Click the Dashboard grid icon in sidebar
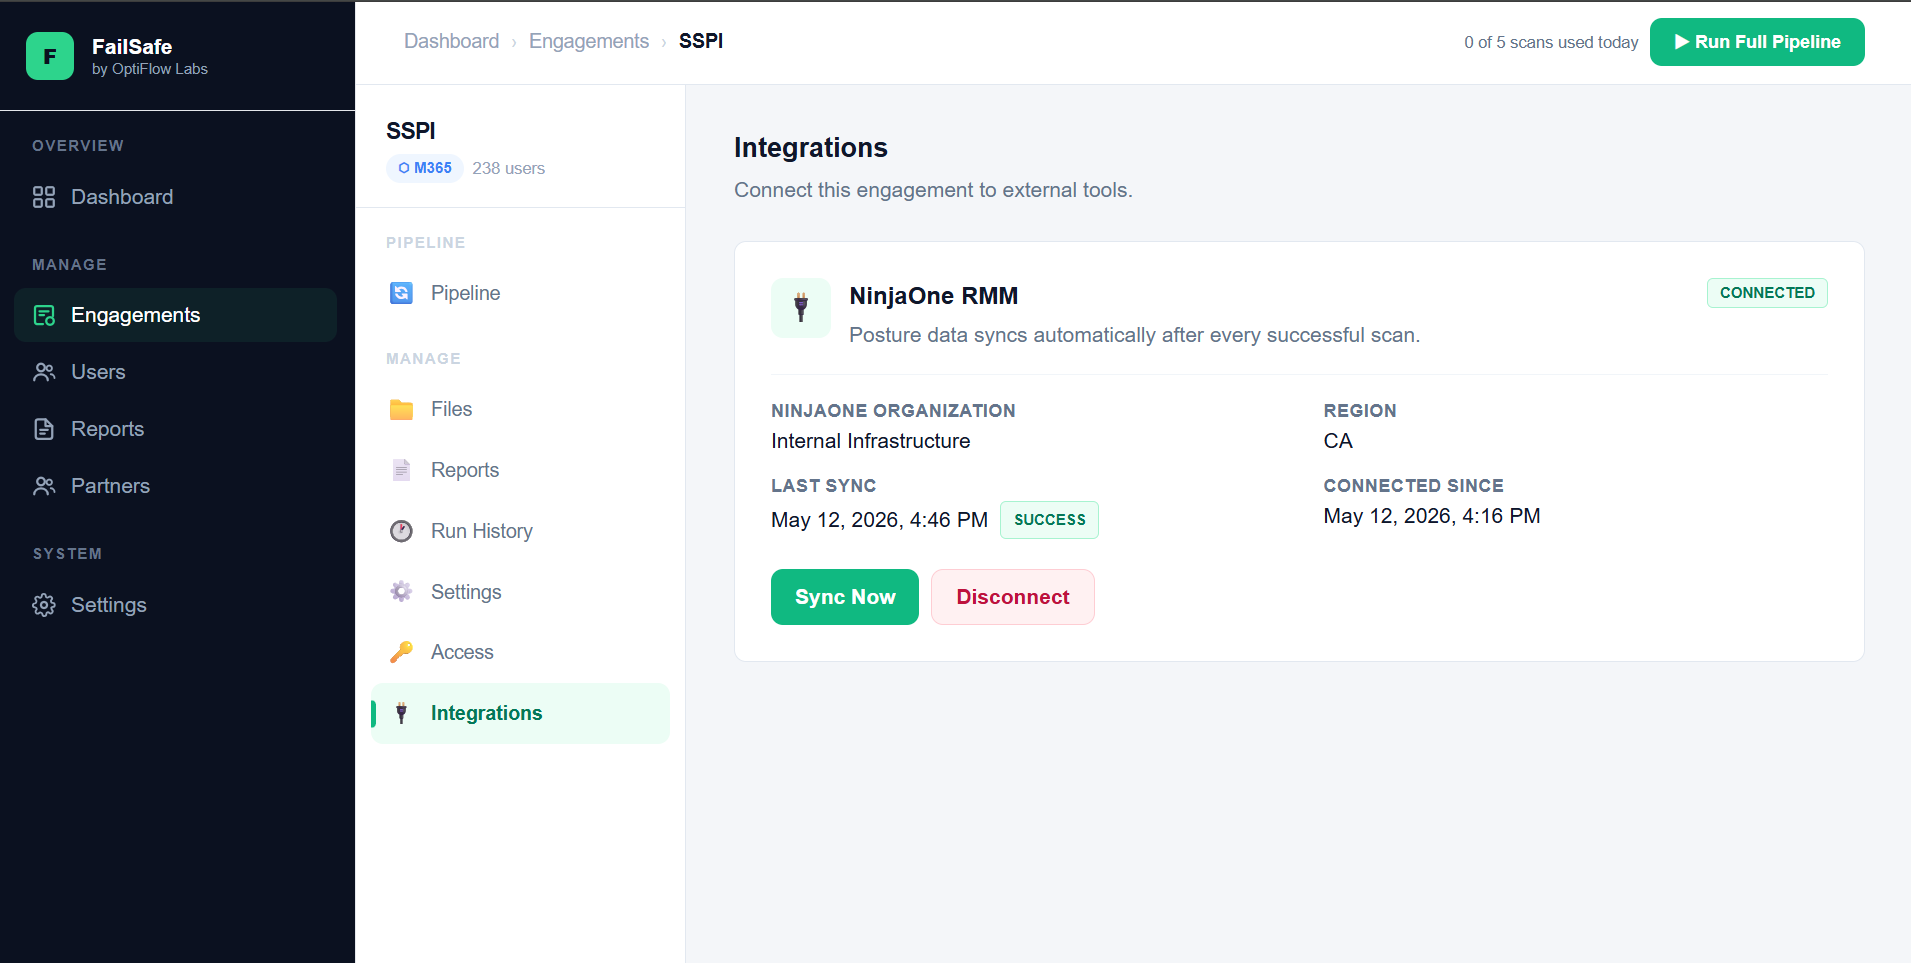This screenshot has height=963, width=1911. 44,197
